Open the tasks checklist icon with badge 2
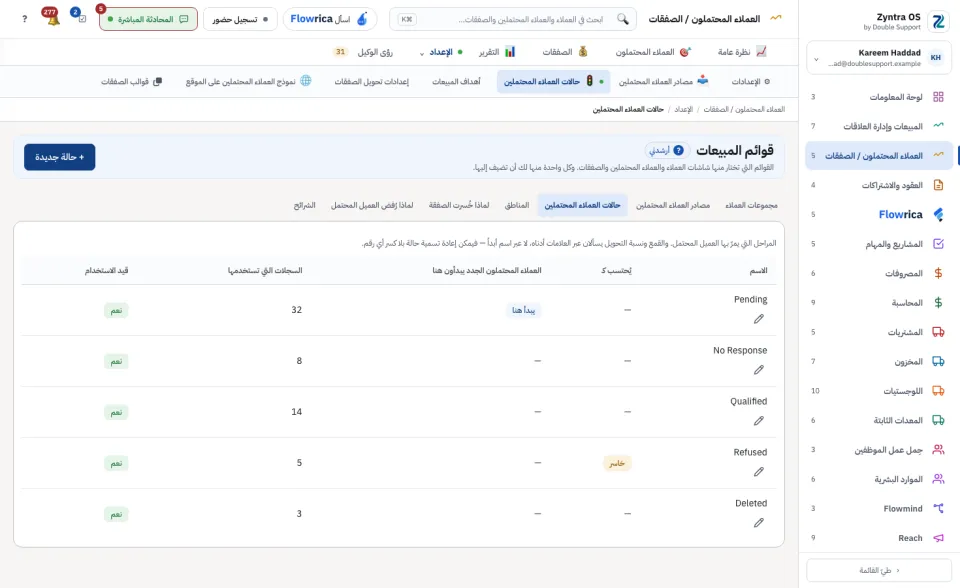The height and width of the screenshot is (588, 960). [x=81, y=18]
